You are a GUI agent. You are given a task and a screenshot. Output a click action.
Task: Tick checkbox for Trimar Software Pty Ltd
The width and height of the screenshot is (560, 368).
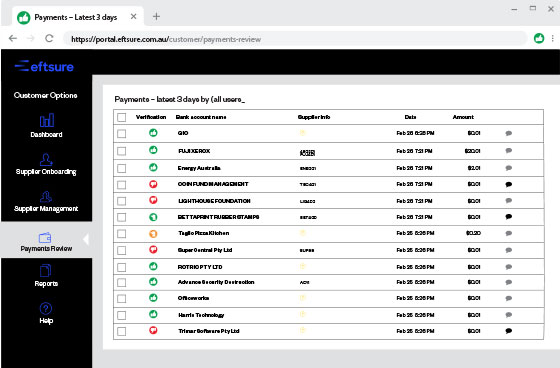[121, 331]
